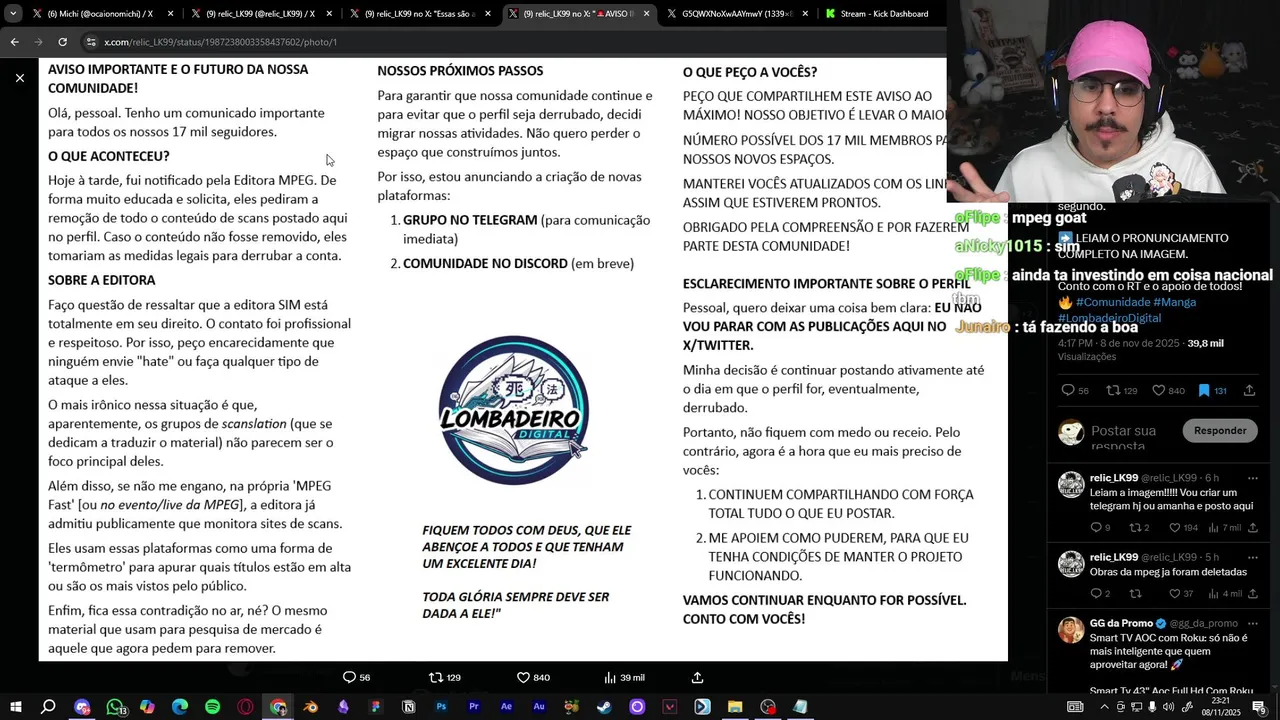Click the Responder button
Screen dimensions: 1280x720
(1220, 431)
